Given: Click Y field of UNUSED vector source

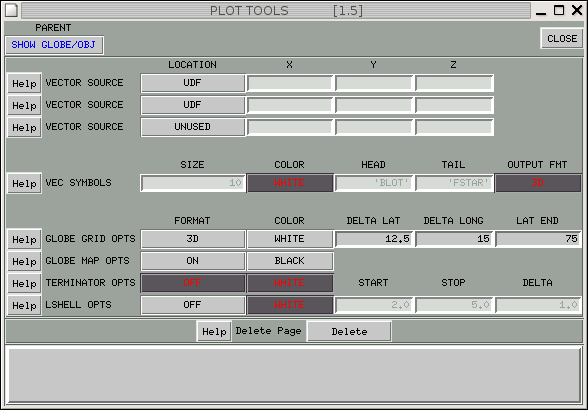Looking at the screenshot, I should [x=374, y=127].
